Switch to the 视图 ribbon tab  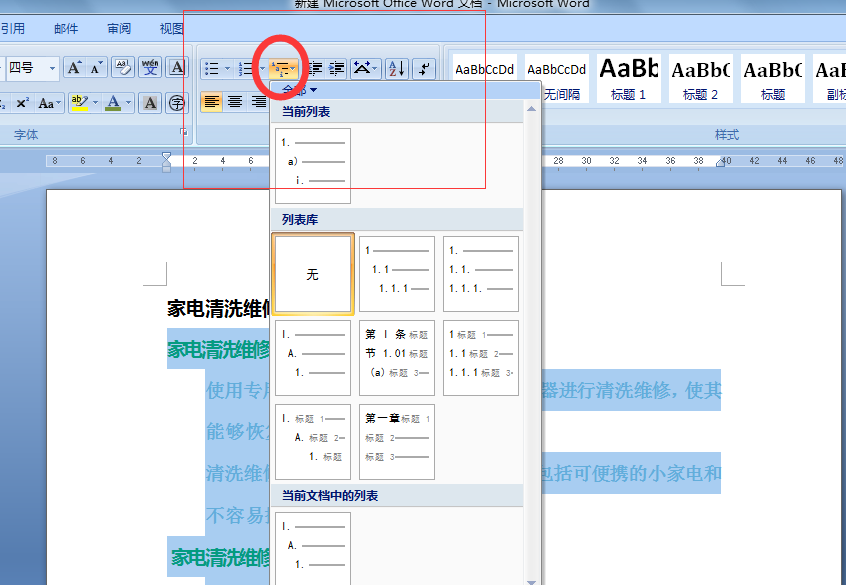click(x=170, y=28)
